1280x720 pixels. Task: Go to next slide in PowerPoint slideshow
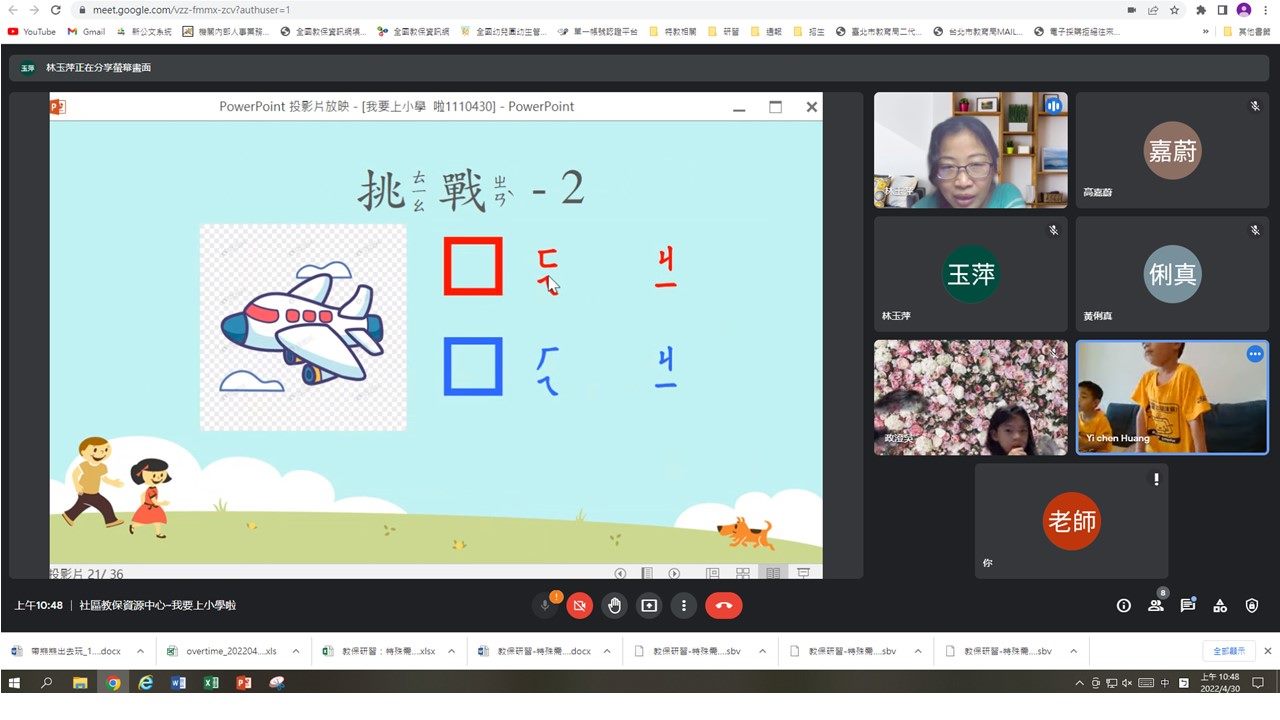pos(674,573)
